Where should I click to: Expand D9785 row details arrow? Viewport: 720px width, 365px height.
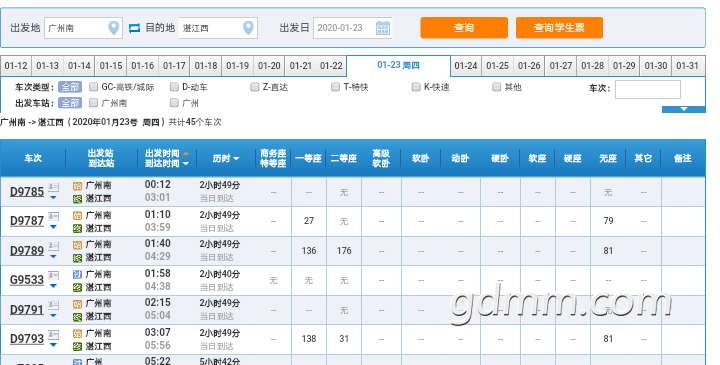(x=53, y=198)
